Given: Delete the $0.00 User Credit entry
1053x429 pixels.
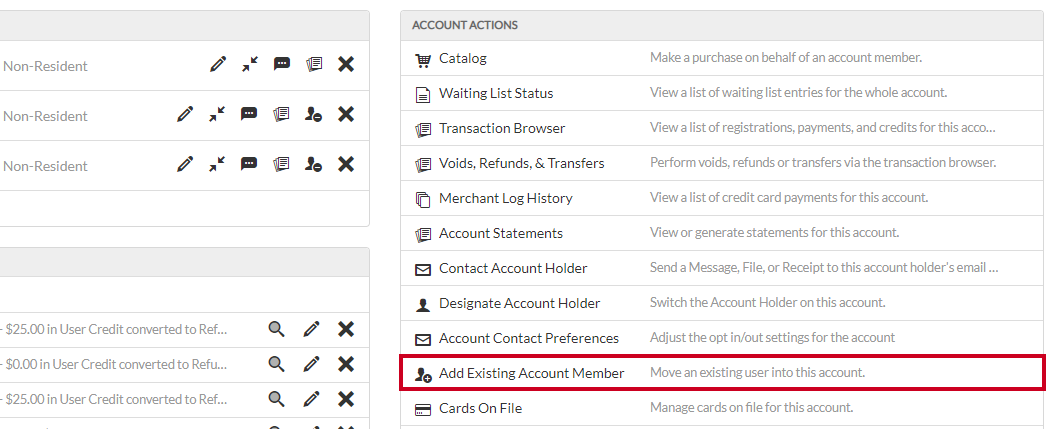Looking at the screenshot, I should pyautogui.click(x=346, y=364).
